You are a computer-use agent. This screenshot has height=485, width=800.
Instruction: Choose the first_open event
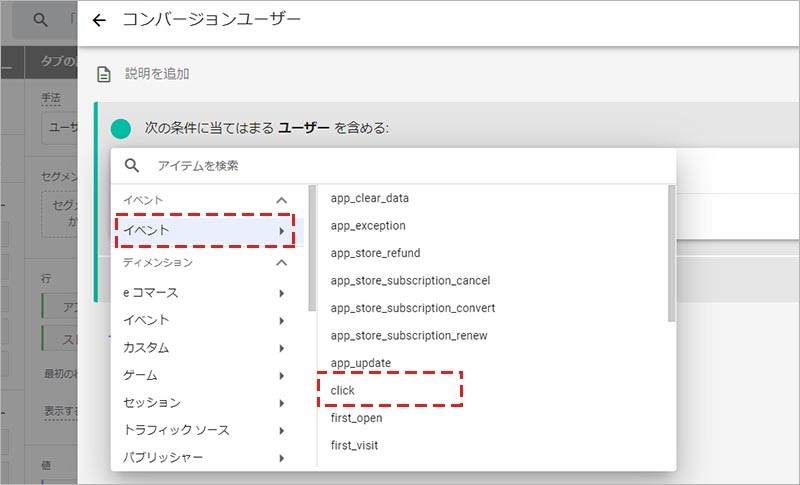point(356,417)
